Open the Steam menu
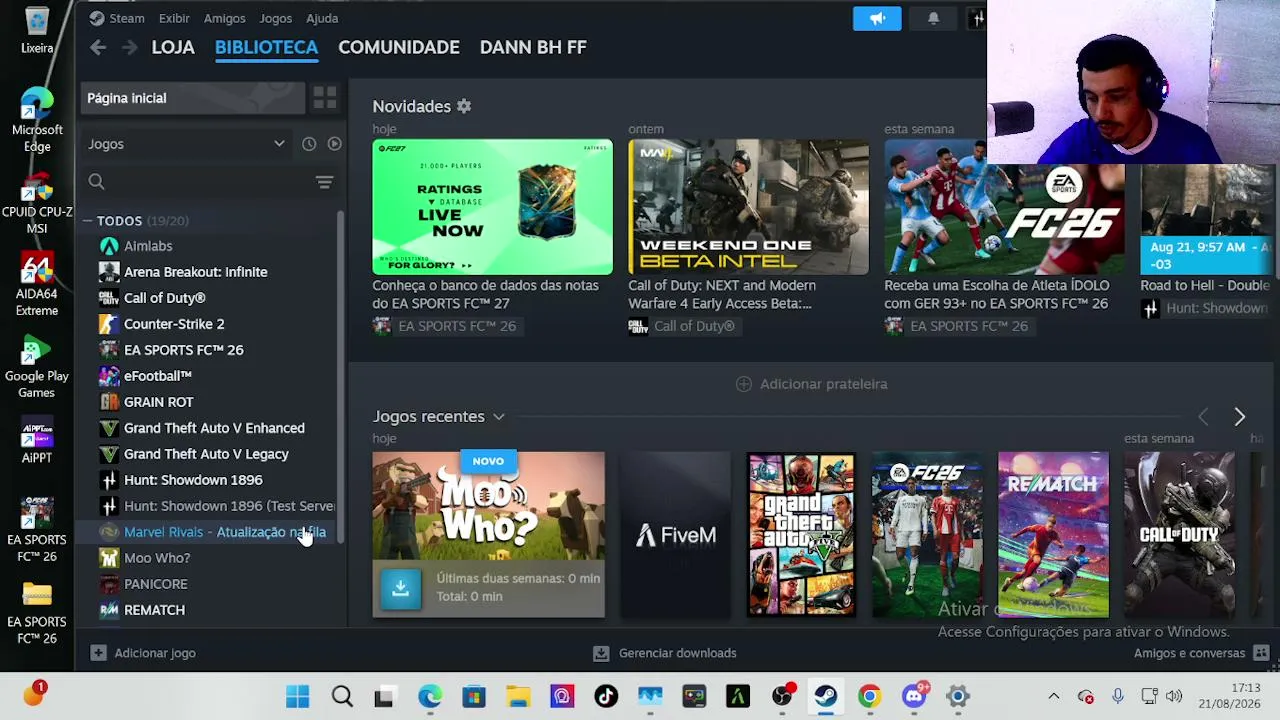Screen dimensions: 1280x720 tap(117, 18)
